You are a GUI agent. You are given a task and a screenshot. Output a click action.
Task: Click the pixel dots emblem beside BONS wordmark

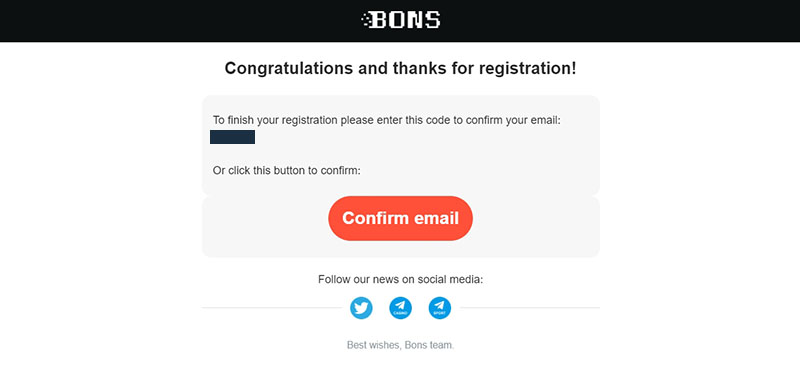click(x=365, y=20)
